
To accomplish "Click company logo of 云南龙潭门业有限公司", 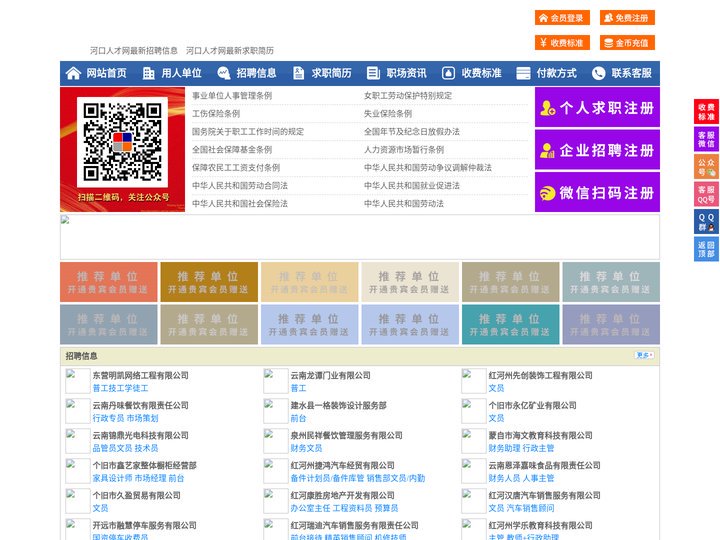I will point(276,381).
